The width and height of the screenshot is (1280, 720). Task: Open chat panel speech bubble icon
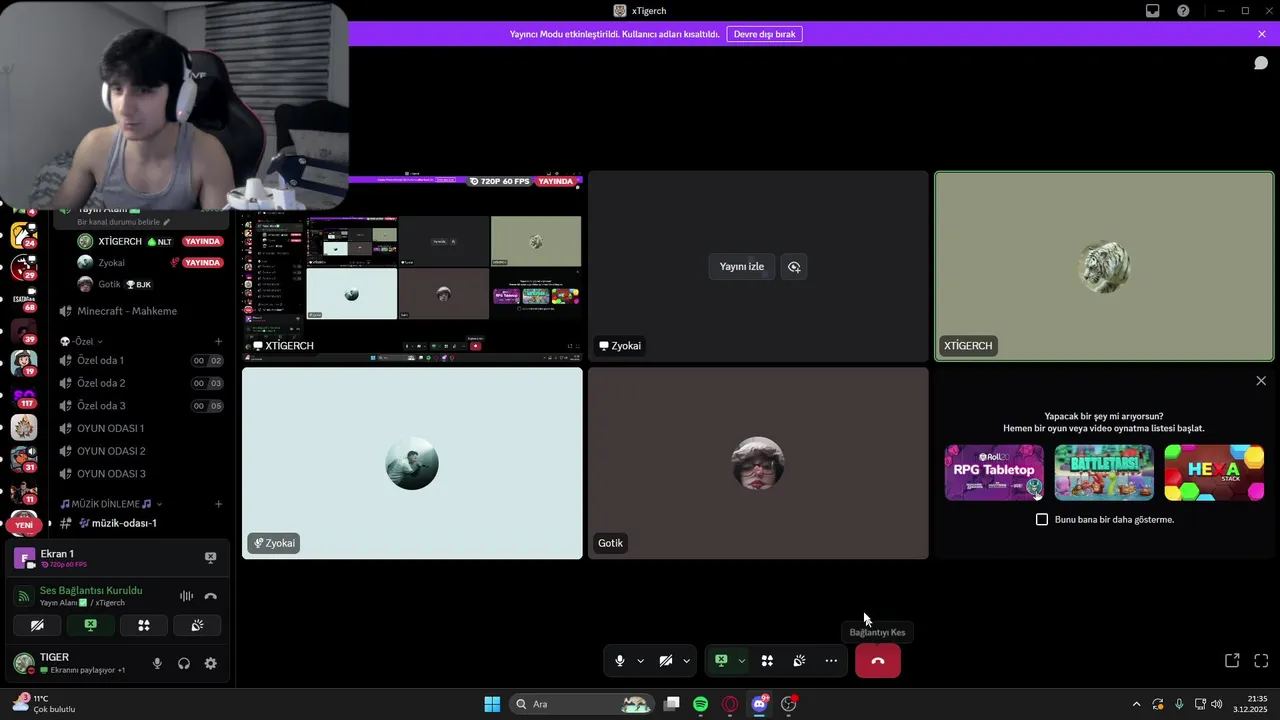pos(1261,63)
